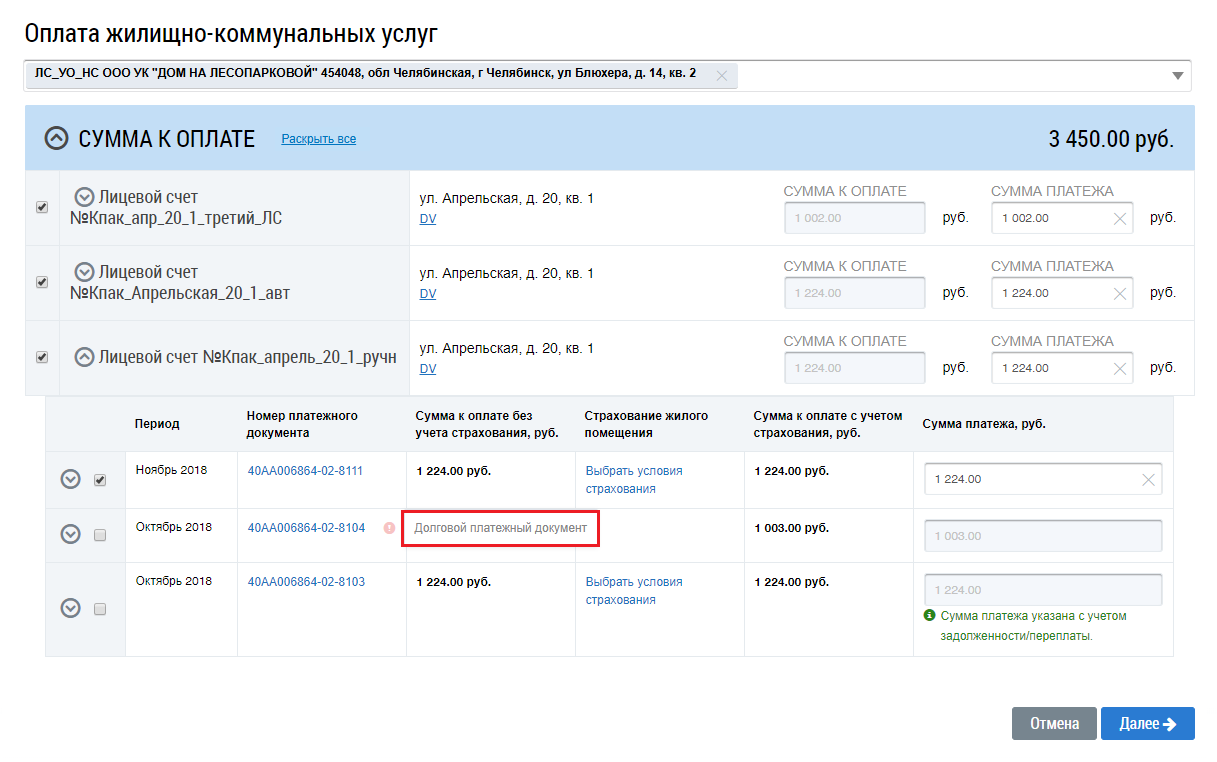Expand the Ноябрь 2018 document row

coord(70,480)
